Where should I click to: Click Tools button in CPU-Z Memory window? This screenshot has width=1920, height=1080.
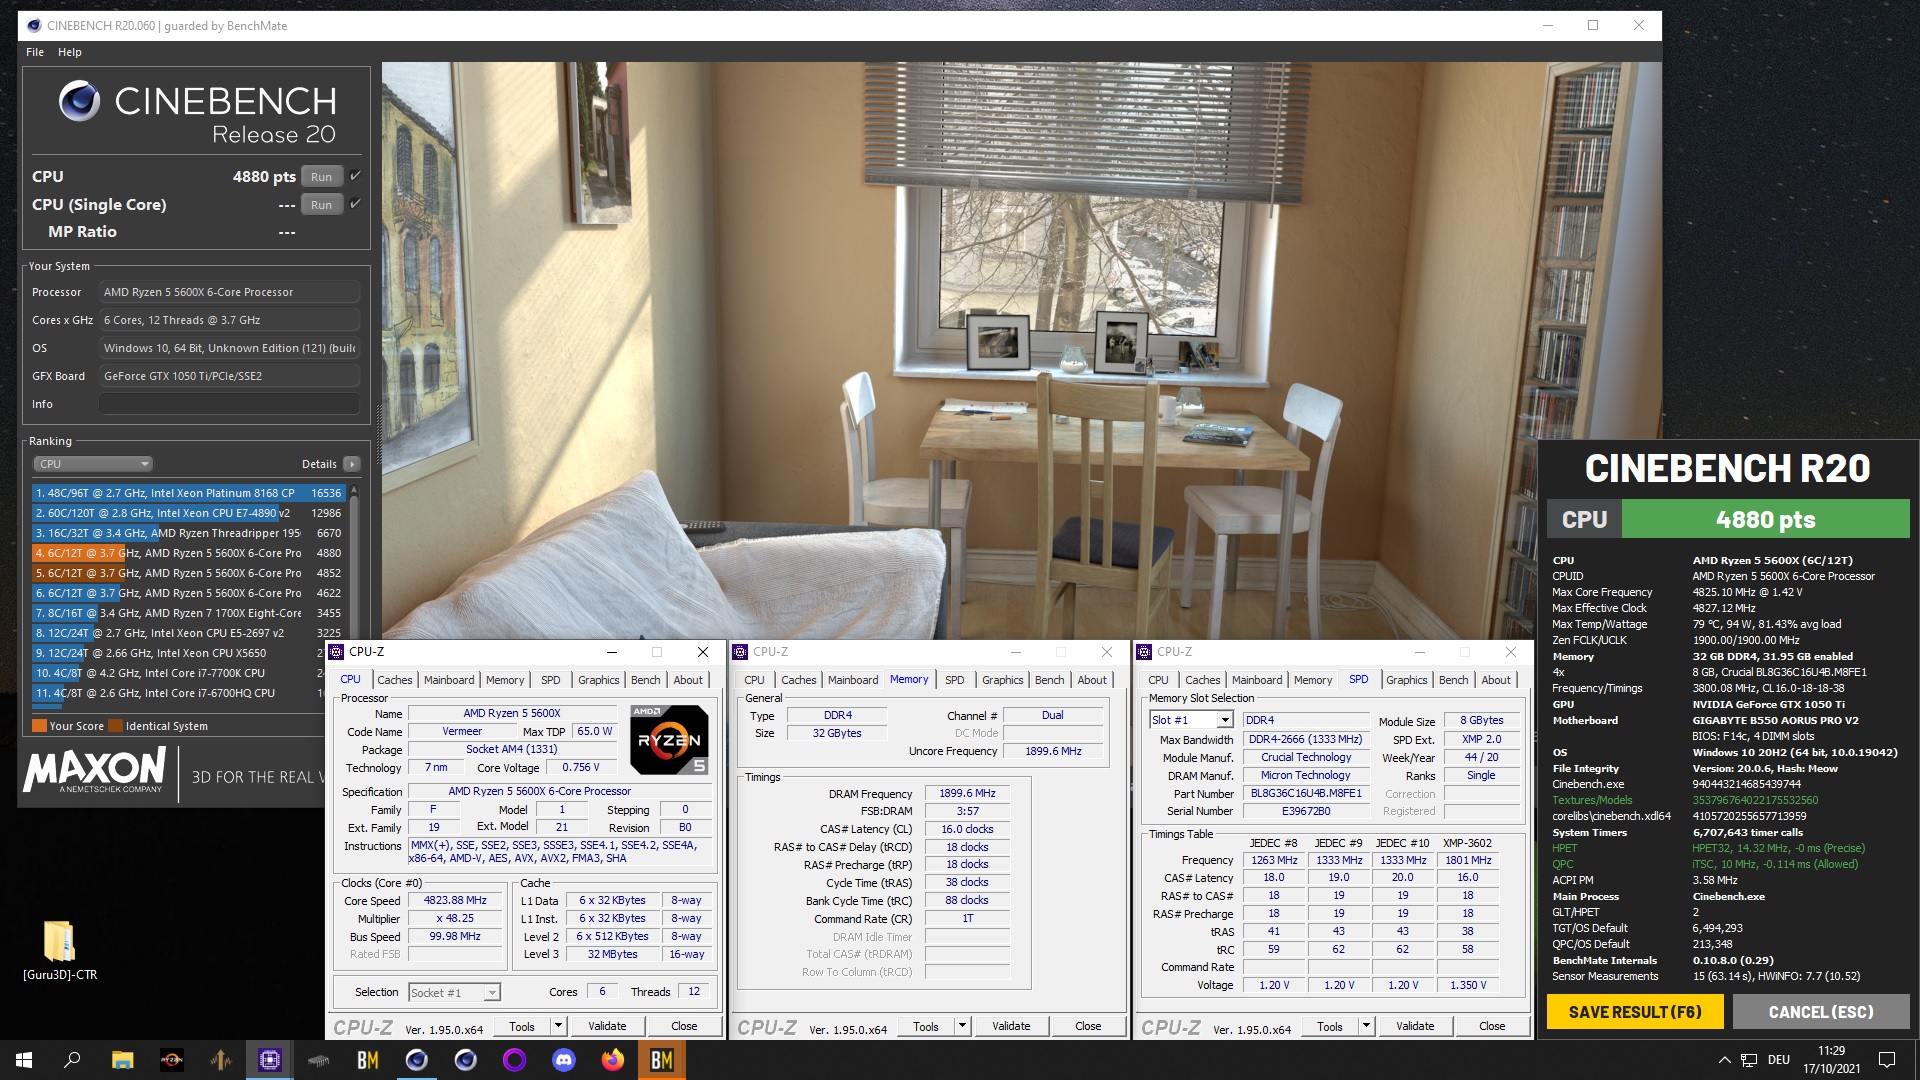coord(926,1026)
